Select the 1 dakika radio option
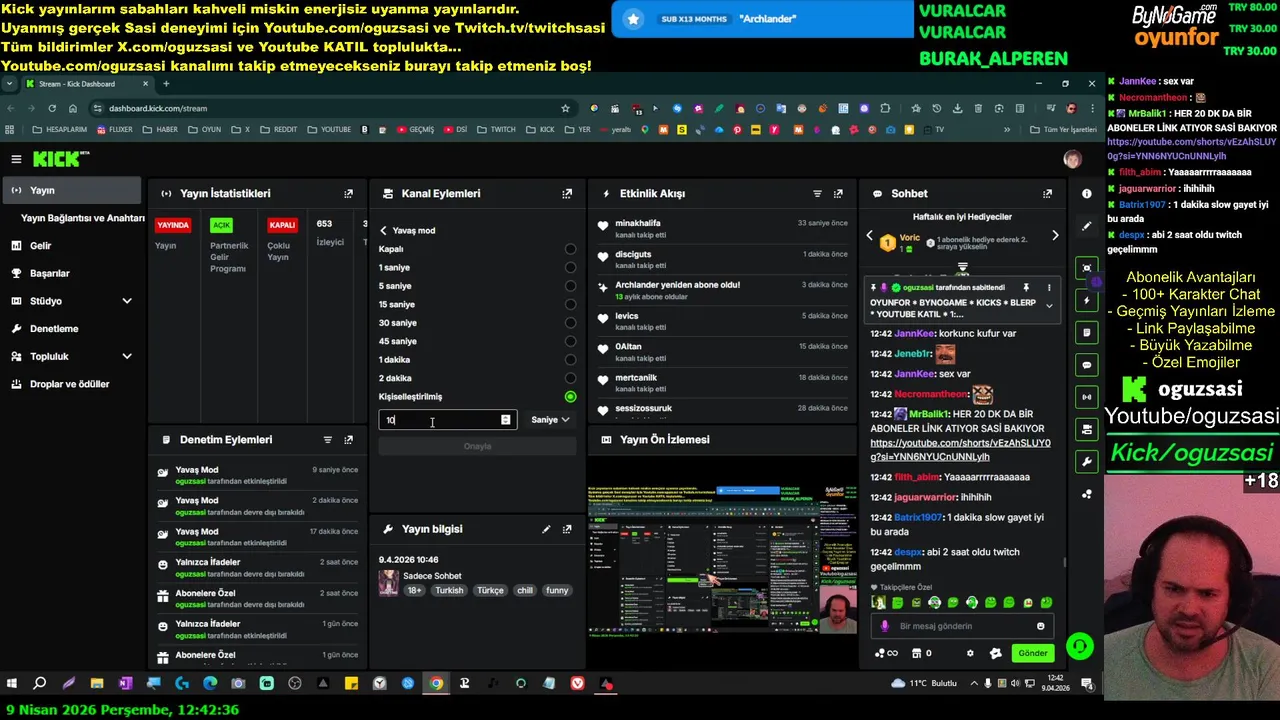Screen dimensions: 1280x720 tap(570, 360)
